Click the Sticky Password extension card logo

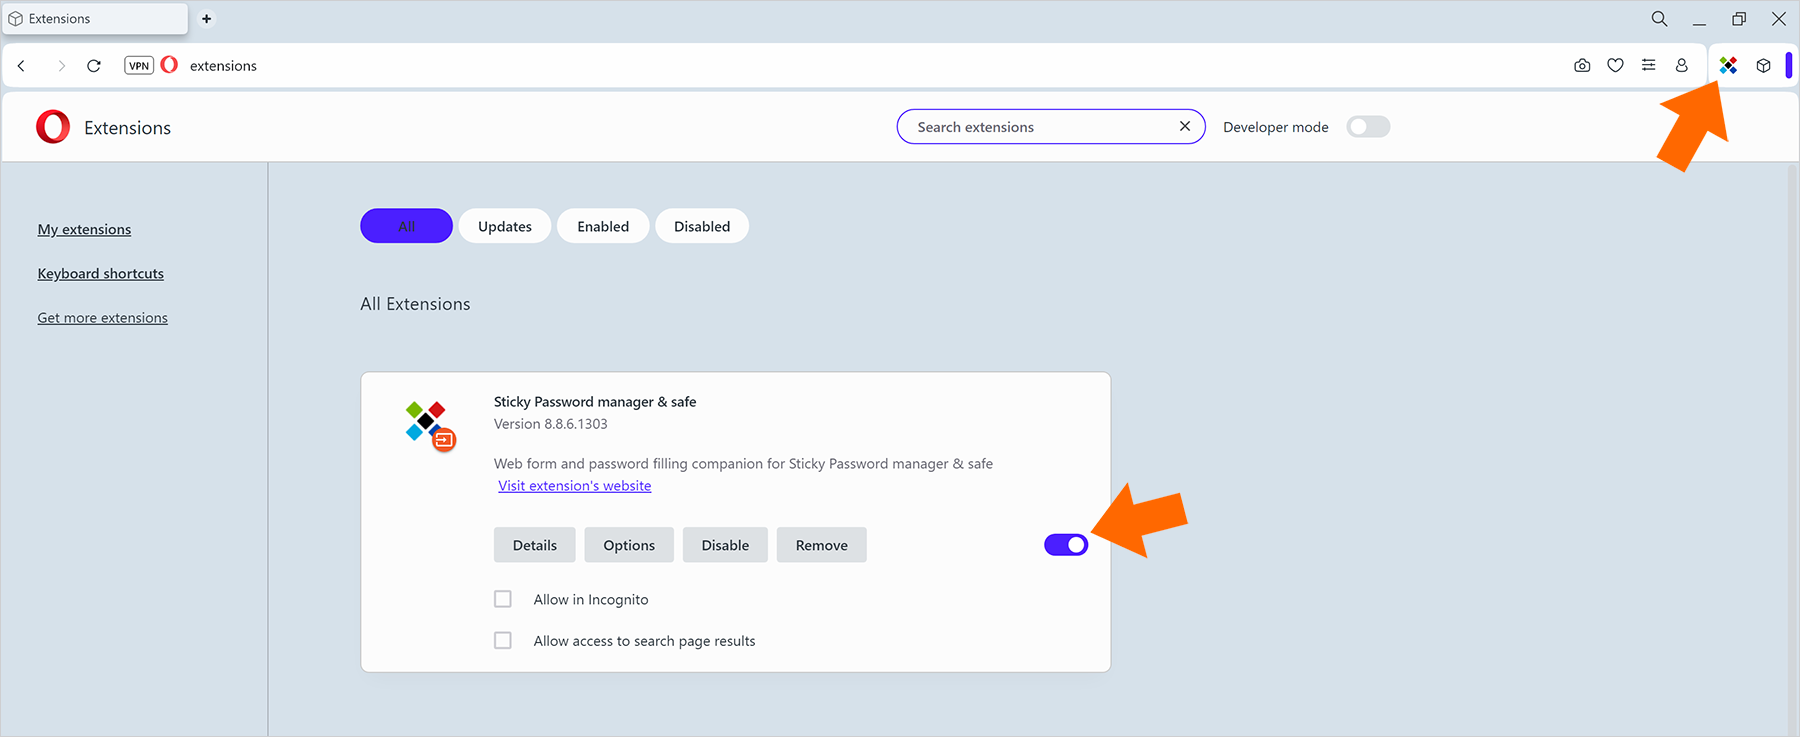pyautogui.click(x=430, y=426)
